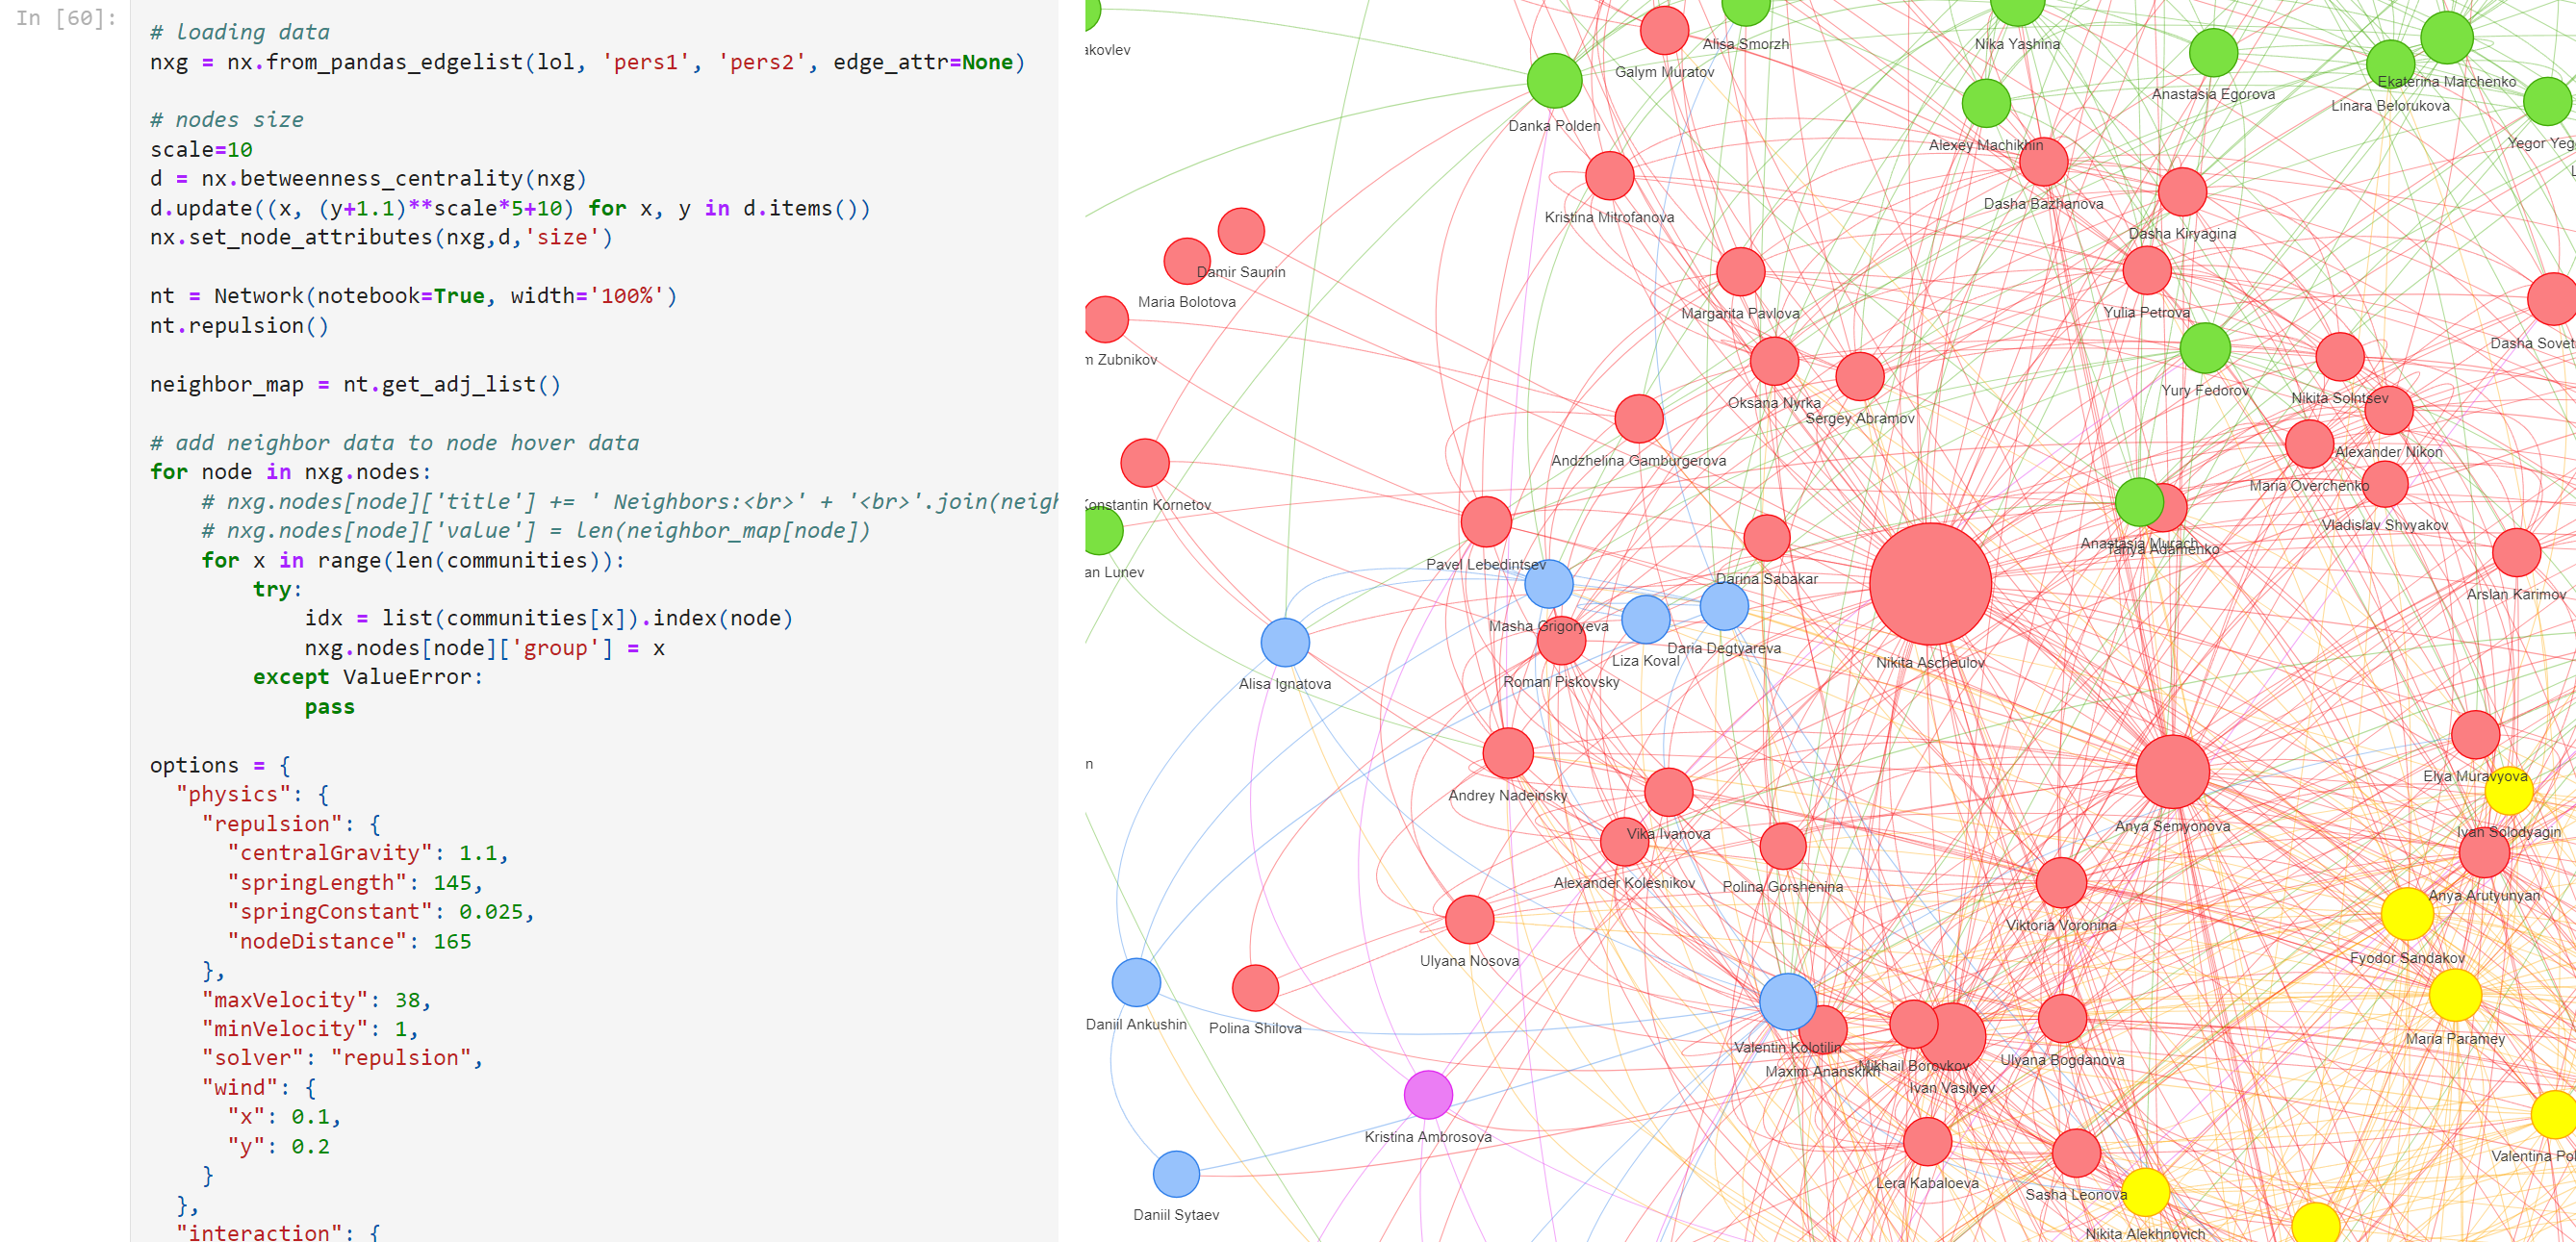Select the green Yury Fedorov node
Screen dimensions: 2576x1242
click(2204, 348)
